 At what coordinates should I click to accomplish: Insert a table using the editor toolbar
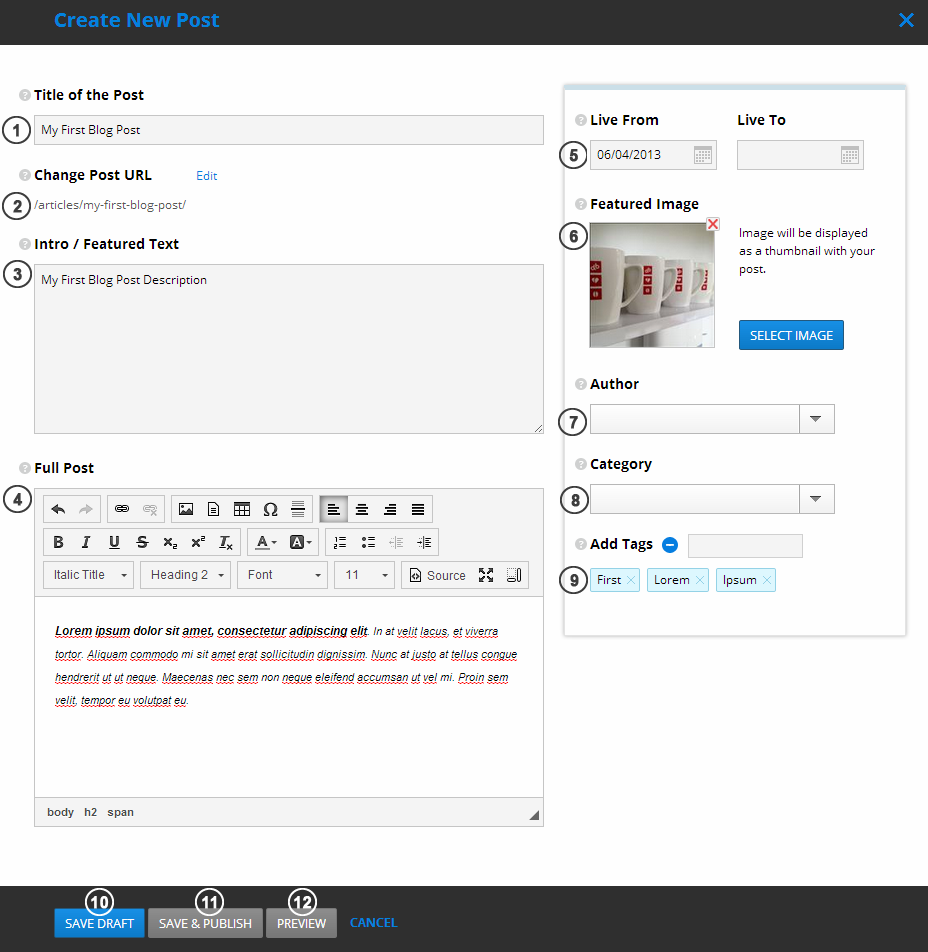242,509
